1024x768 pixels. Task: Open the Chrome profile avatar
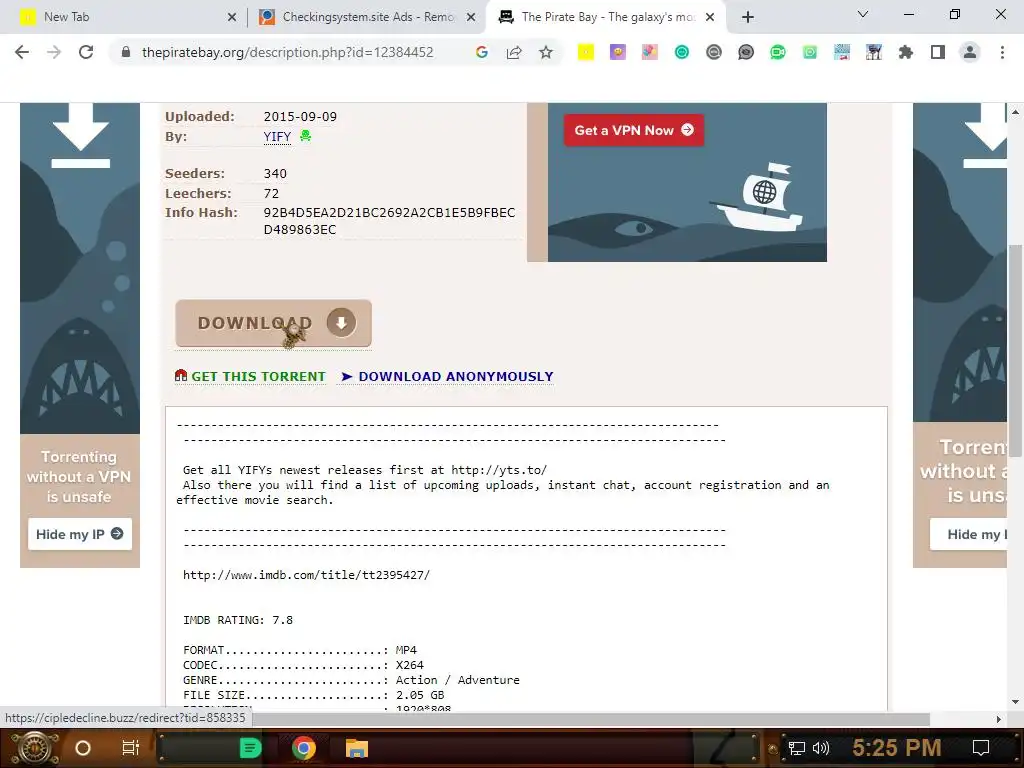[x=970, y=52]
